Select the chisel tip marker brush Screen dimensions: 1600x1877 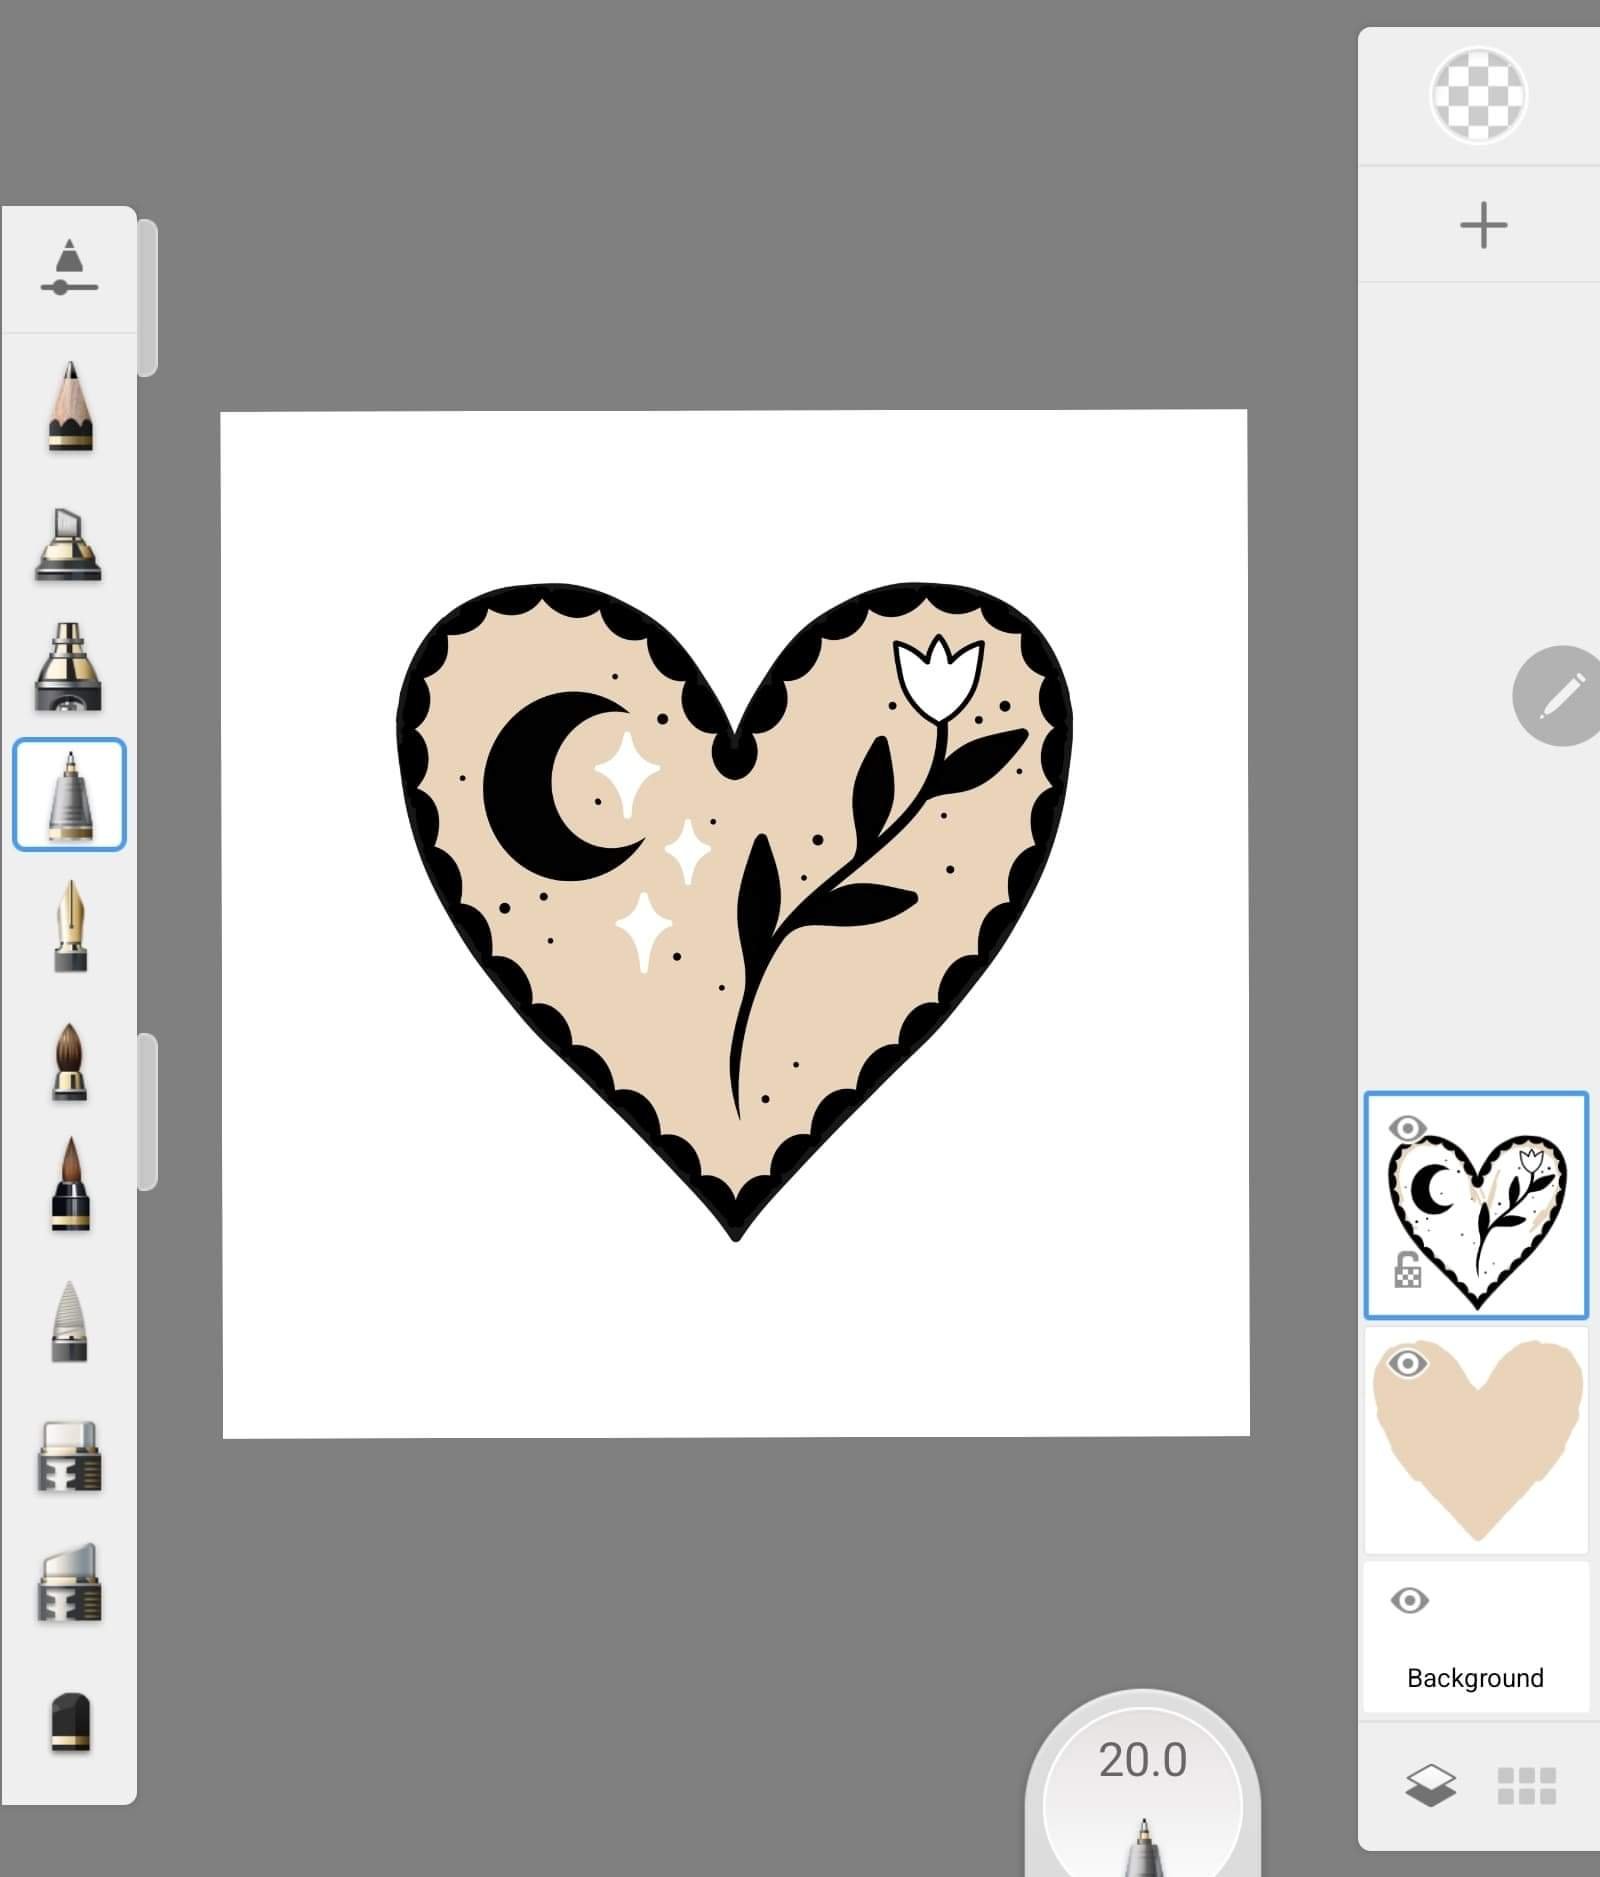69,544
